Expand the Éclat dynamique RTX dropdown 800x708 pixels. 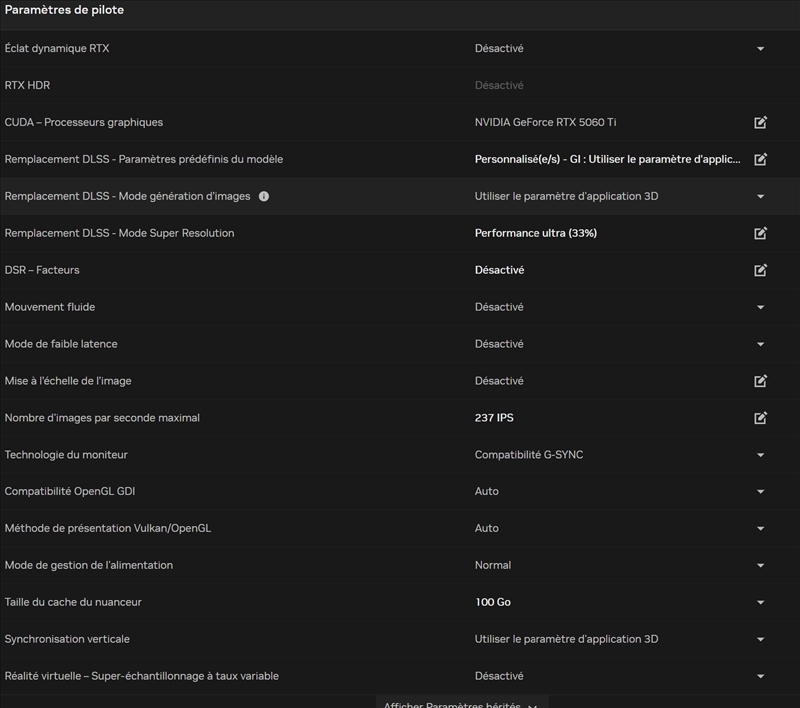(x=760, y=49)
